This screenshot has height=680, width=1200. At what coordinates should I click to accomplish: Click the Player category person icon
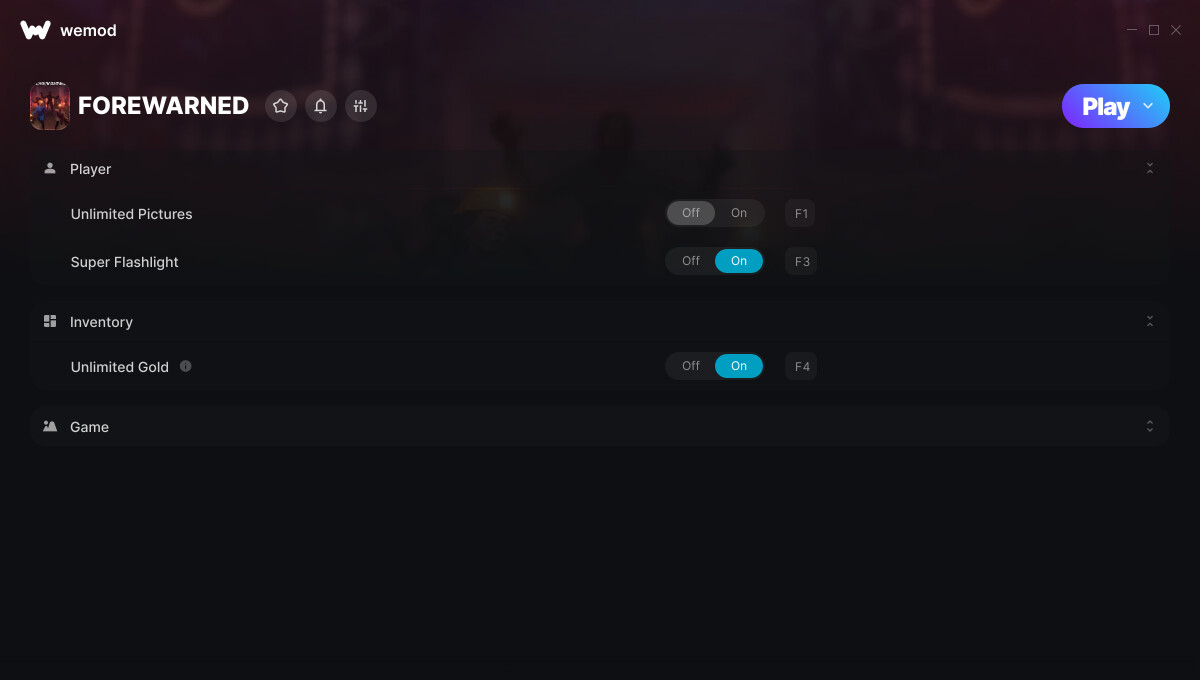[x=50, y=168]
